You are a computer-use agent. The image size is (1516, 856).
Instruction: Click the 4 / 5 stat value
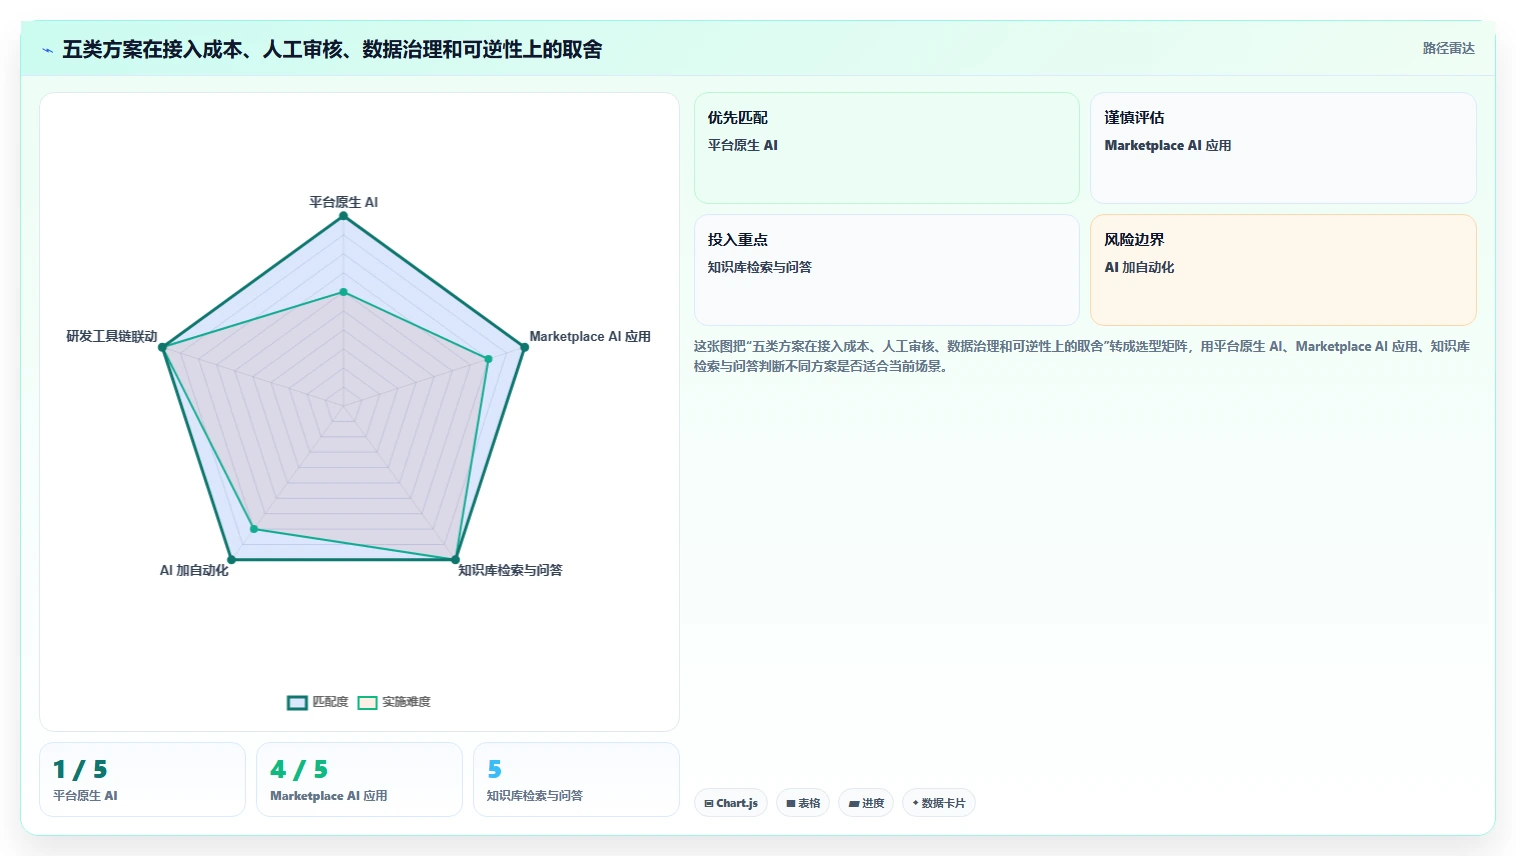(299, 769)
